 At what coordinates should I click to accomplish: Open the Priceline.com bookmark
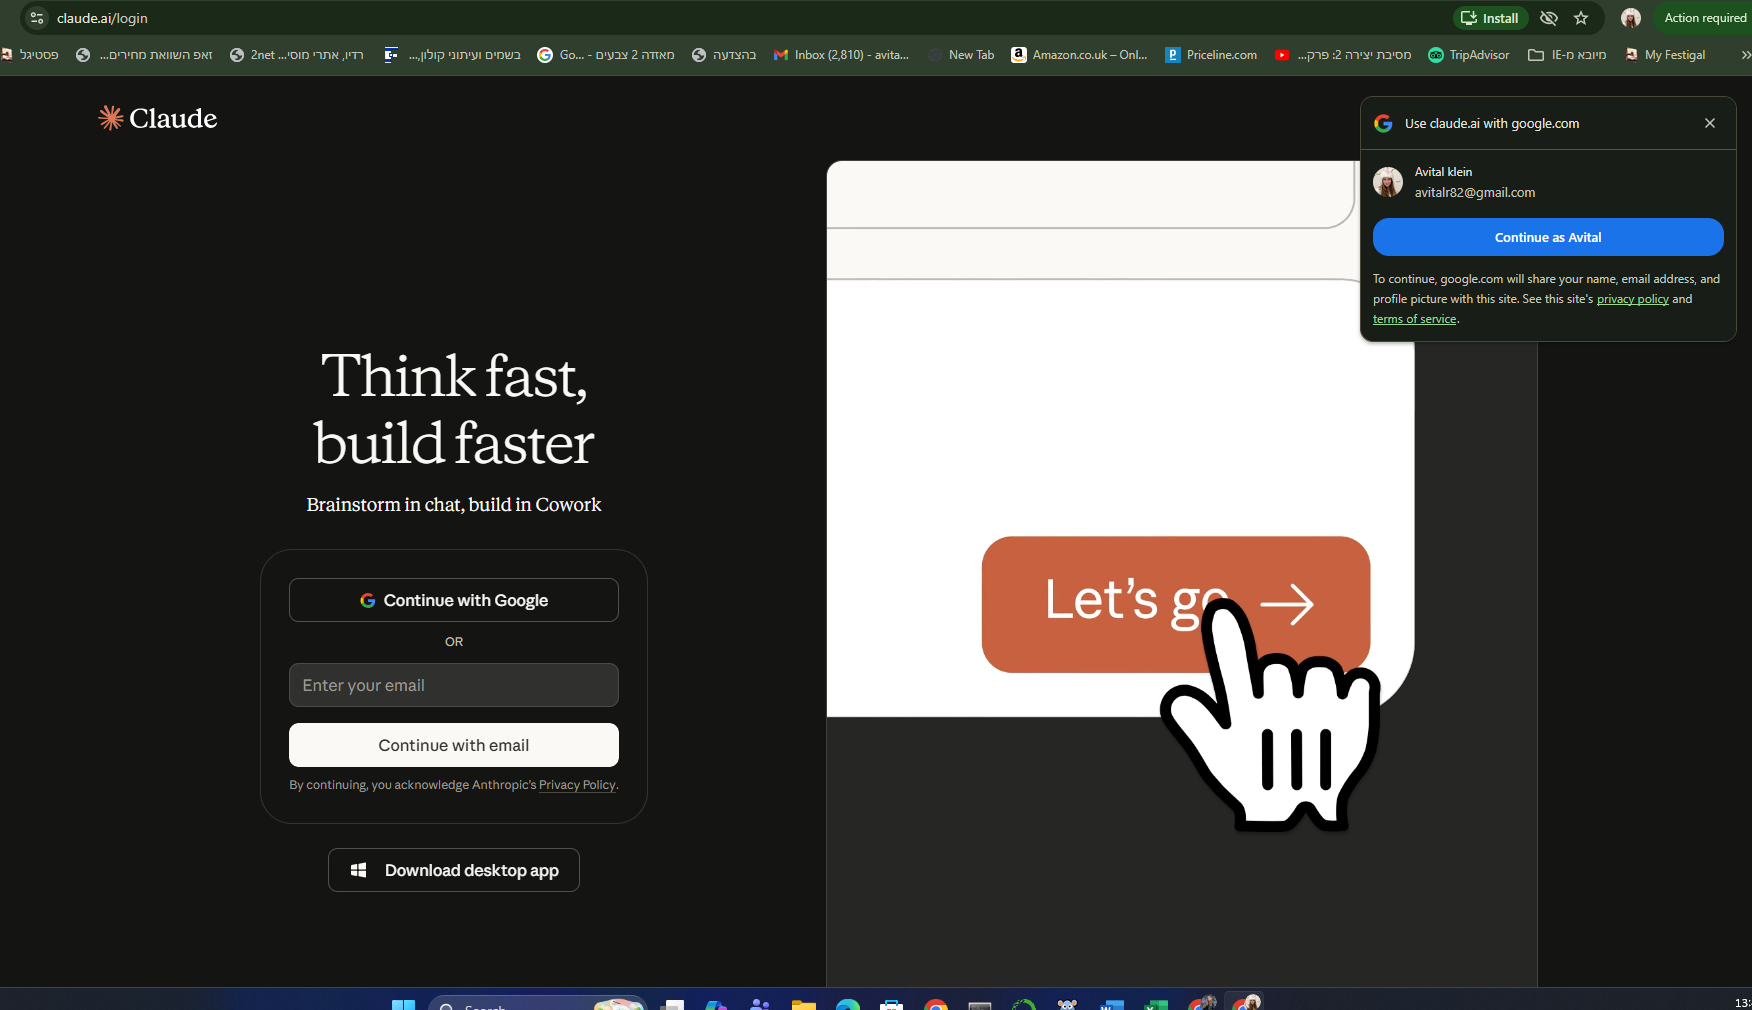click(x=1211, y=55)
